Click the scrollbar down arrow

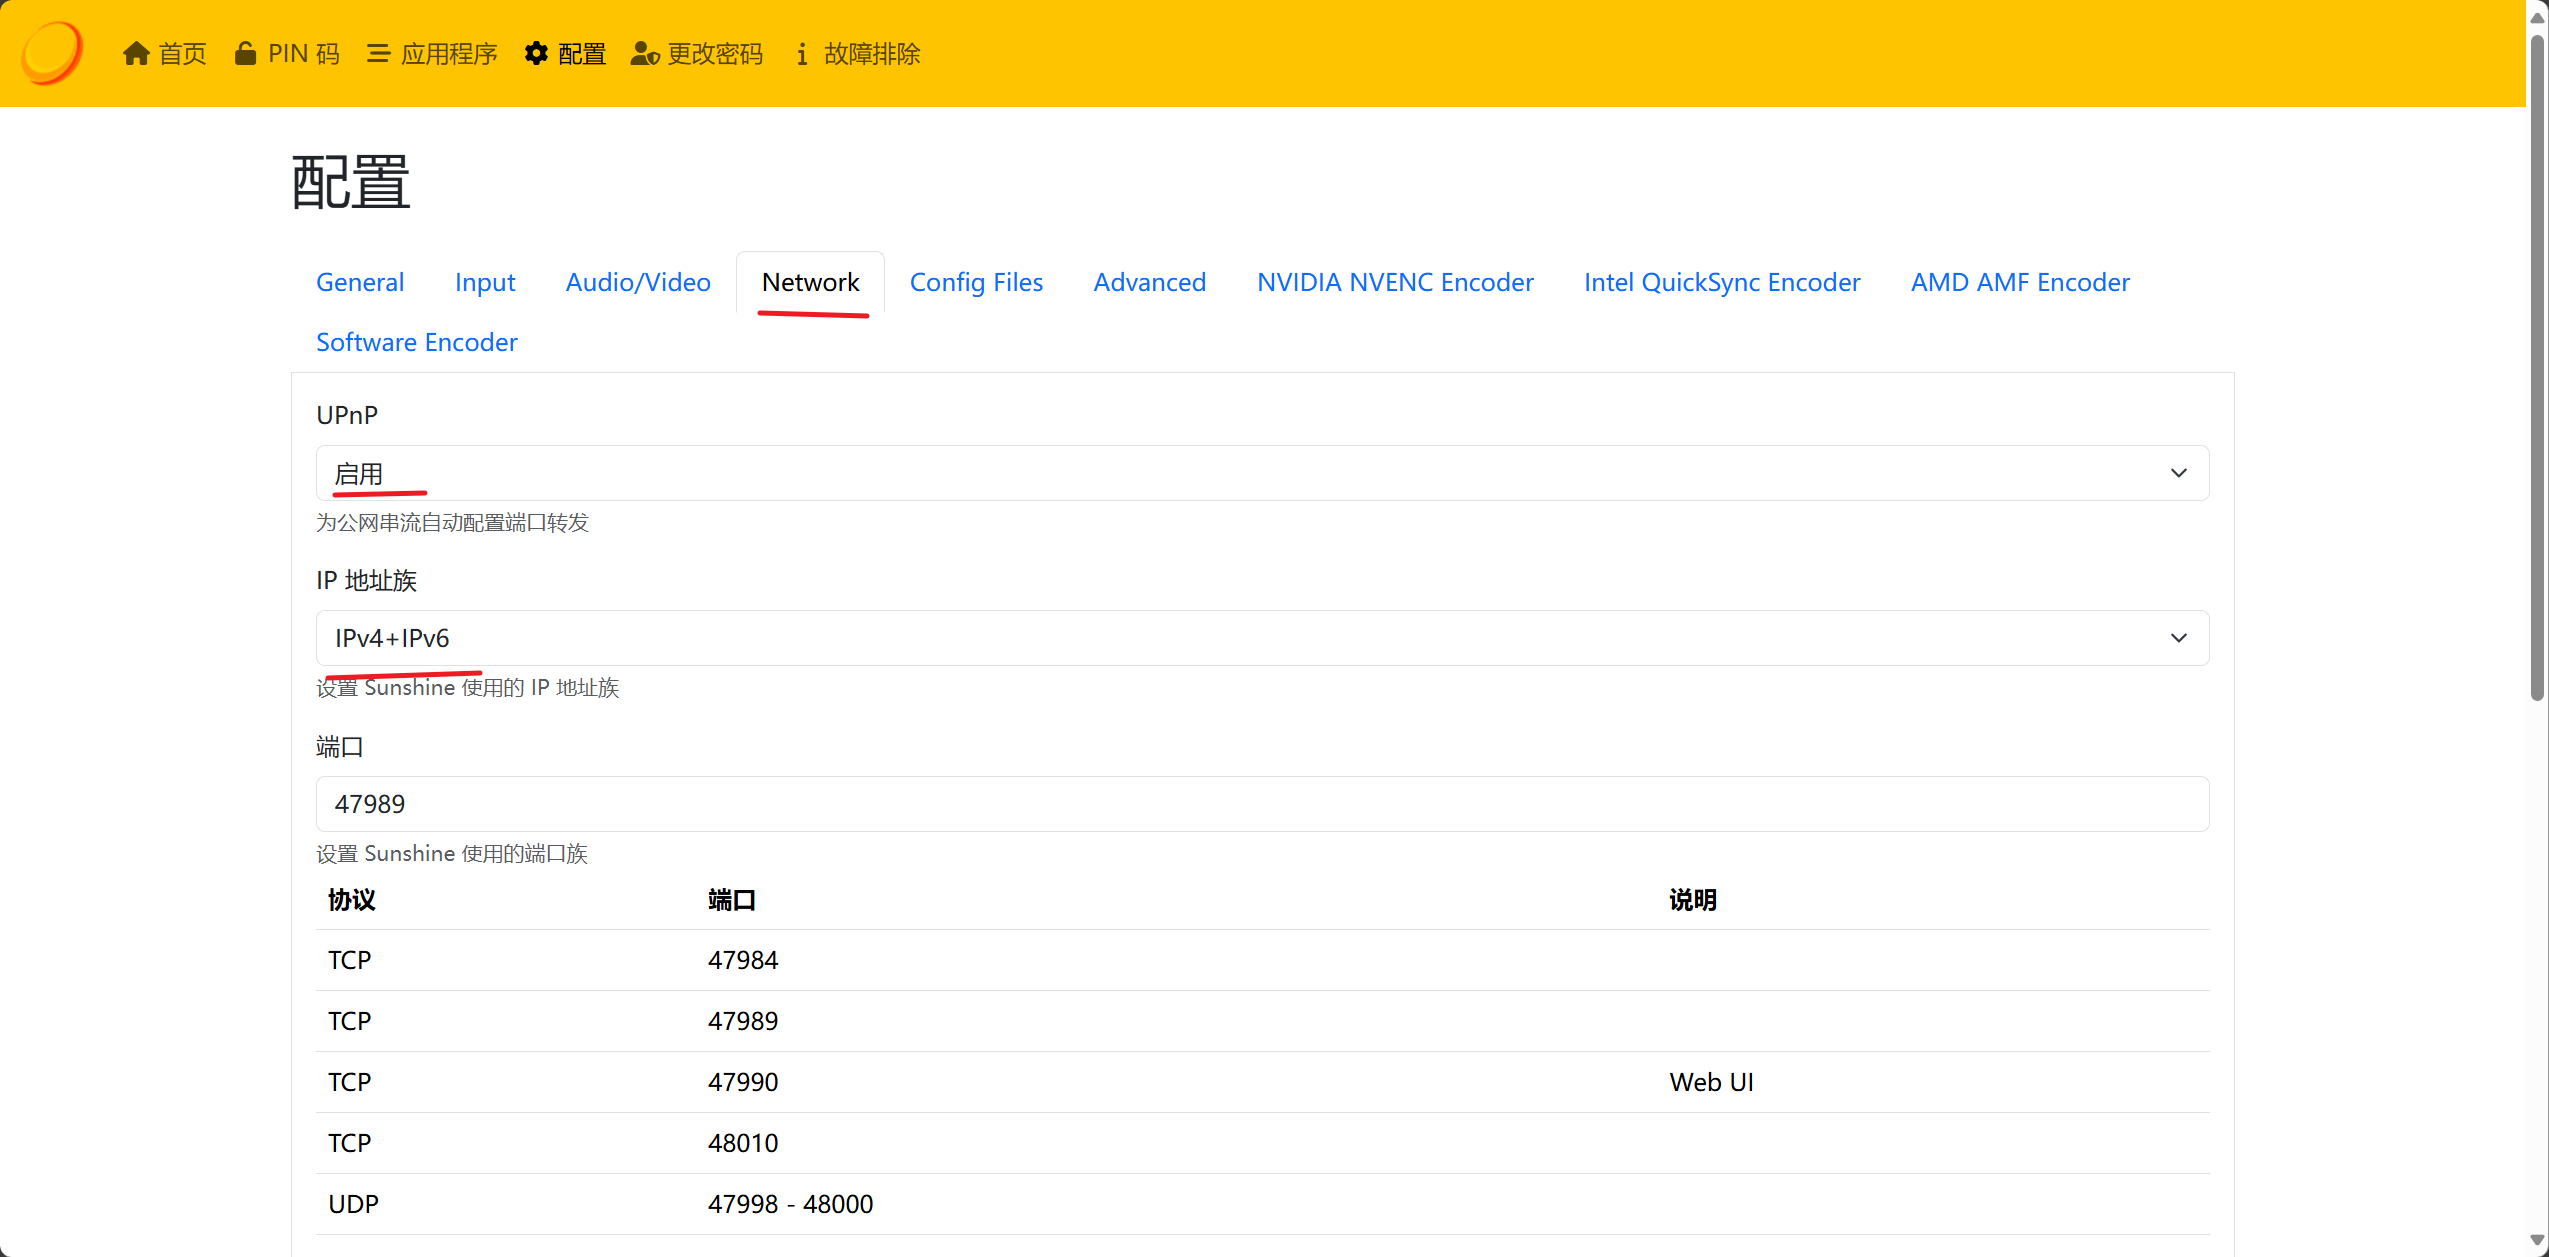click(x=2537, y=1240)
